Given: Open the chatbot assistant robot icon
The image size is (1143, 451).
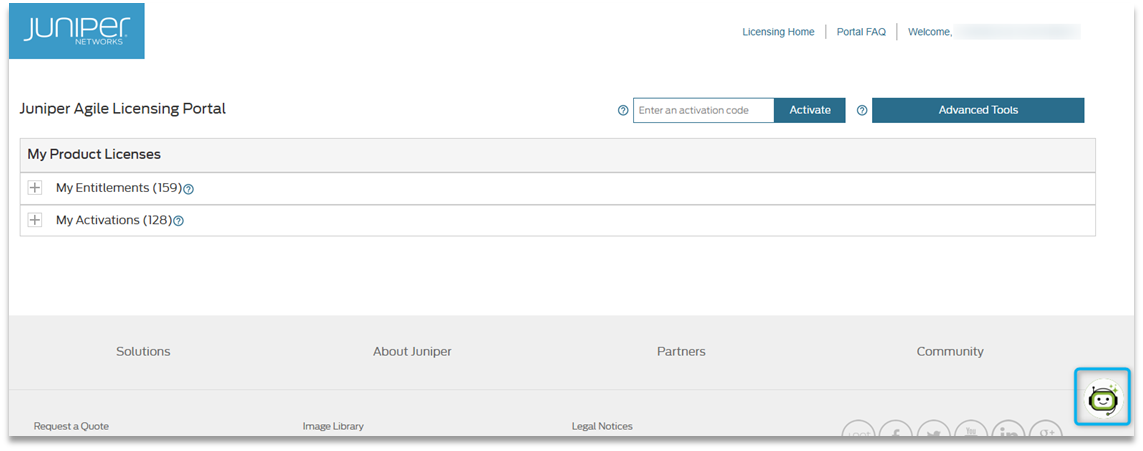Looking at the screenshot, I should tap(1101, 400).
